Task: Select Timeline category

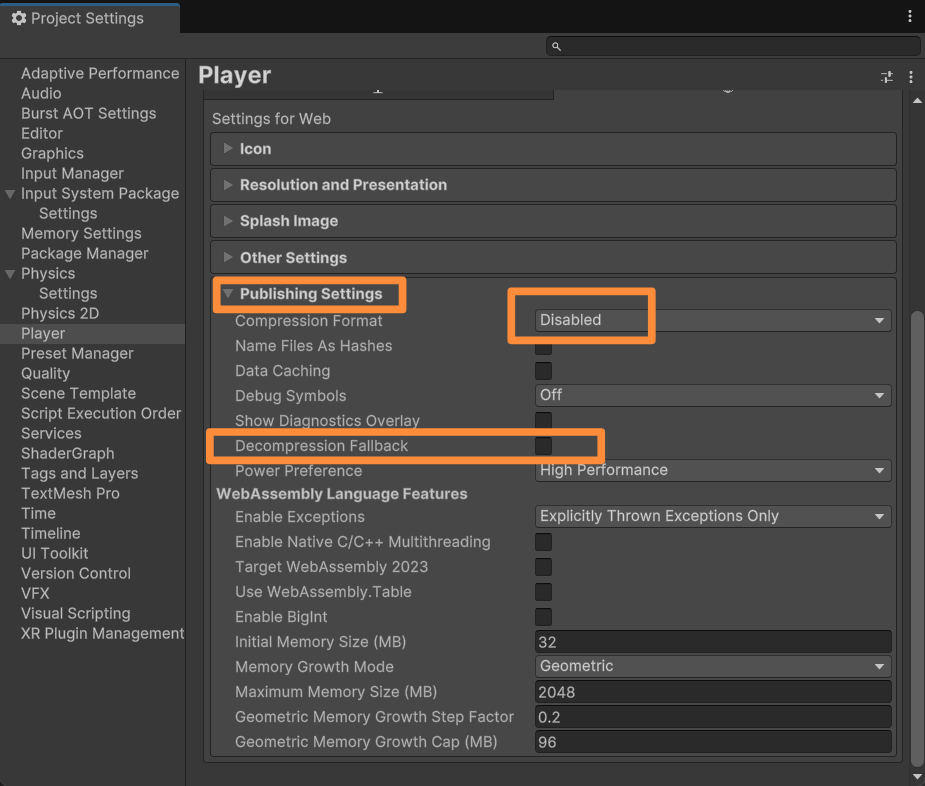Action: click(x=51, y=533)
